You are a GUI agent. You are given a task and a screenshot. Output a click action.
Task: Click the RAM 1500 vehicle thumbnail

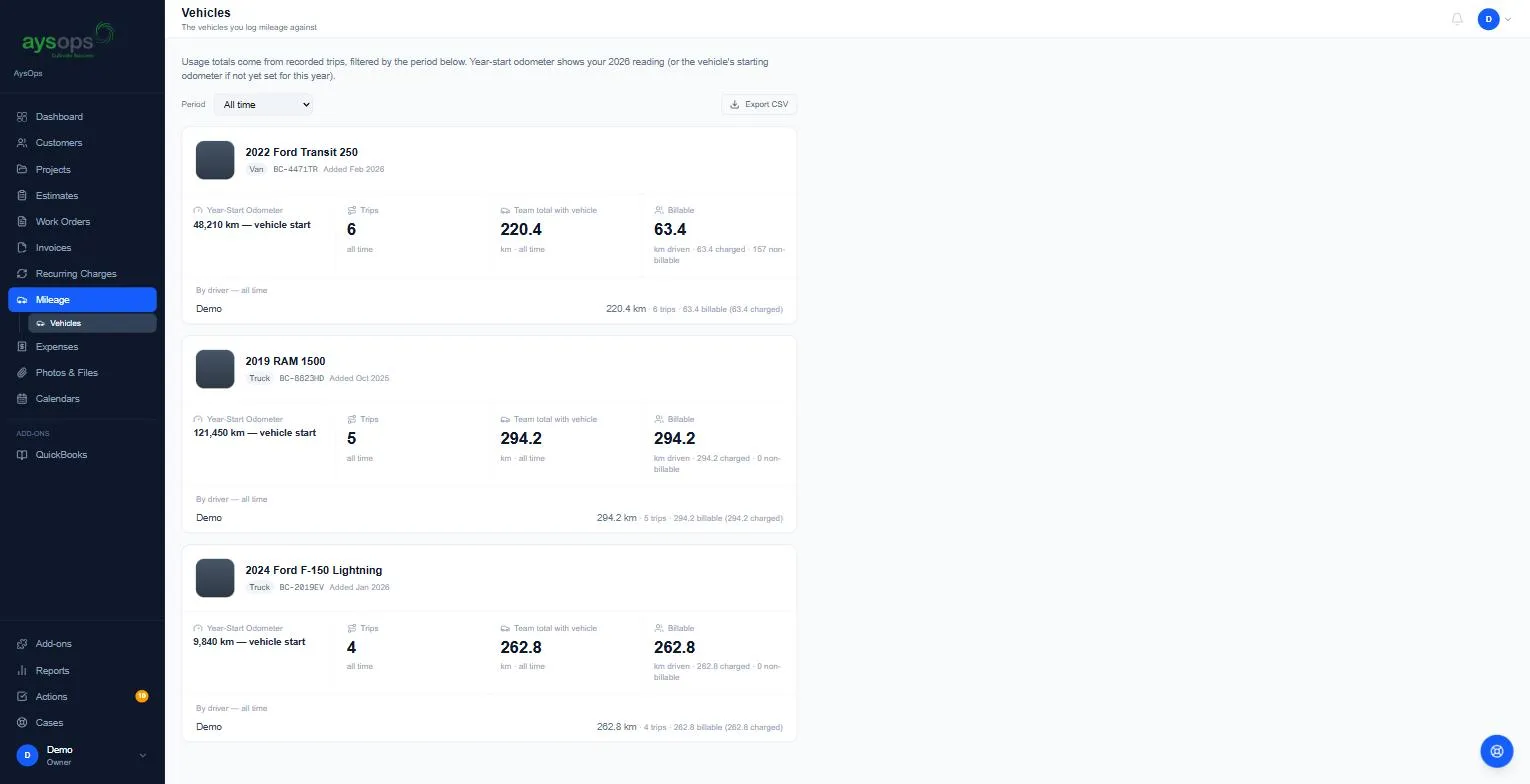pos(215,369)
